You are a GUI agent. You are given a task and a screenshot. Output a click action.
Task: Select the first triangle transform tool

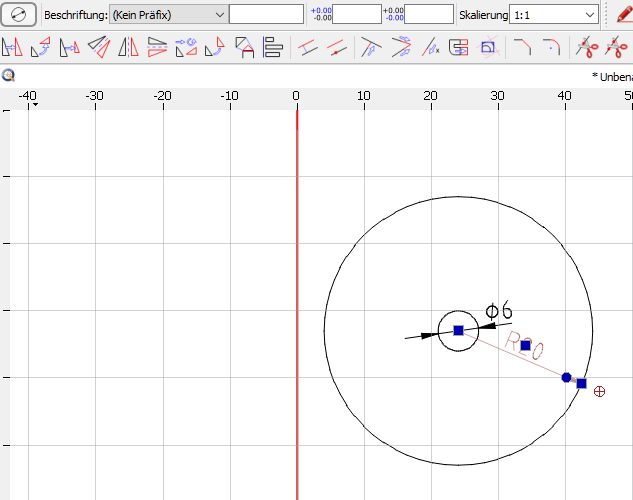(13, 46)
